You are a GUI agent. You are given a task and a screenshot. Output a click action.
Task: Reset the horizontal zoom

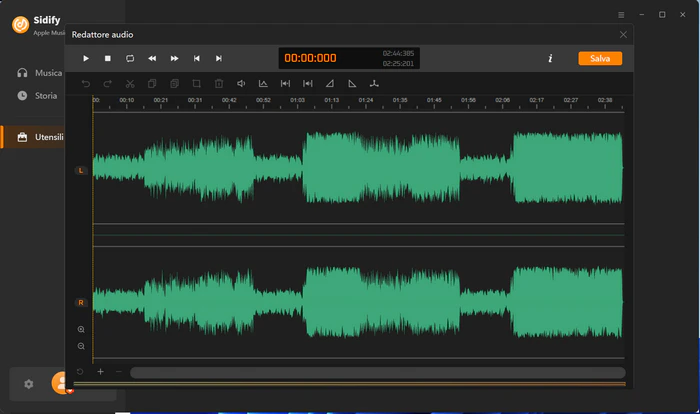pyautogui.click(x=80, y=372)
